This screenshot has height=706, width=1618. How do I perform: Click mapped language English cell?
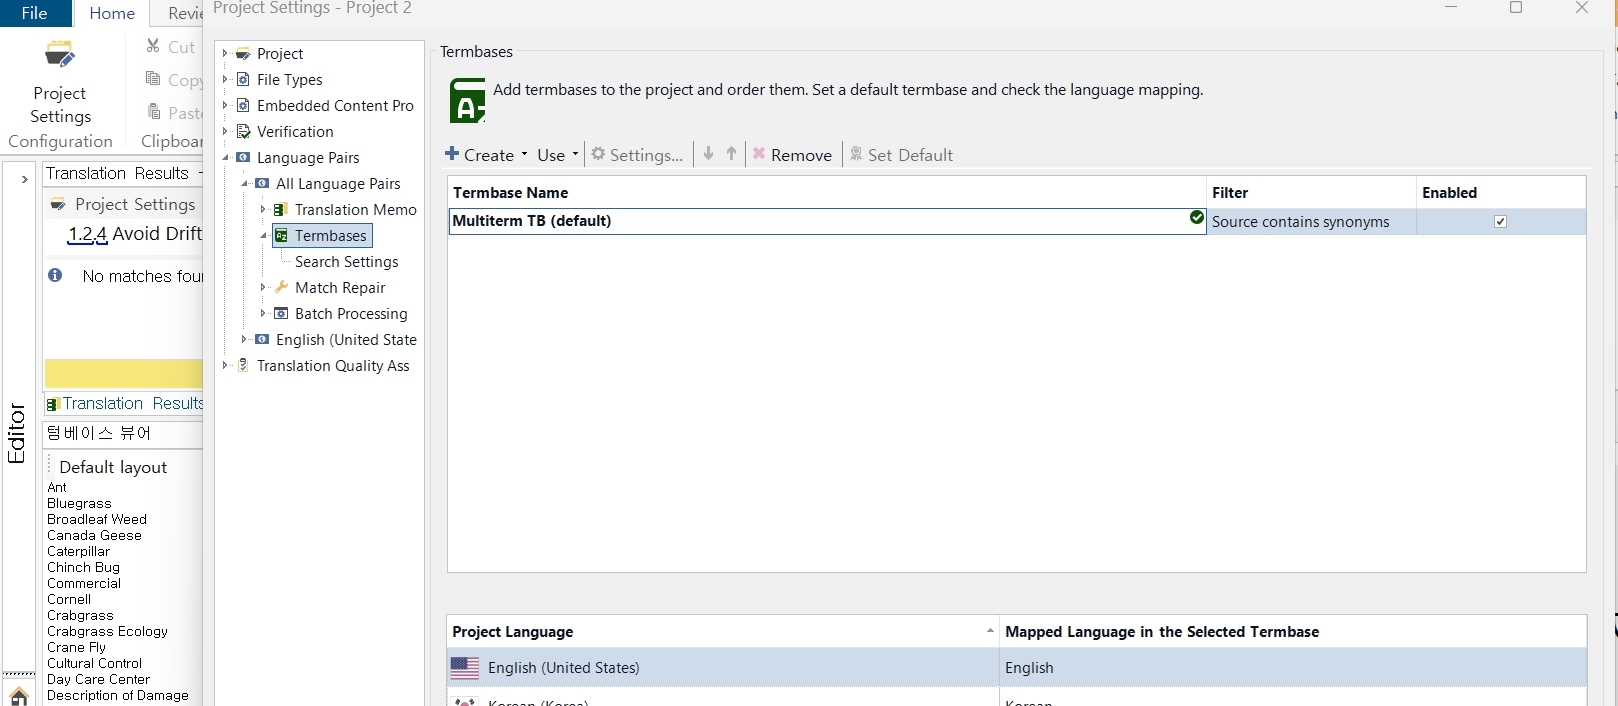coord(1293,668)
